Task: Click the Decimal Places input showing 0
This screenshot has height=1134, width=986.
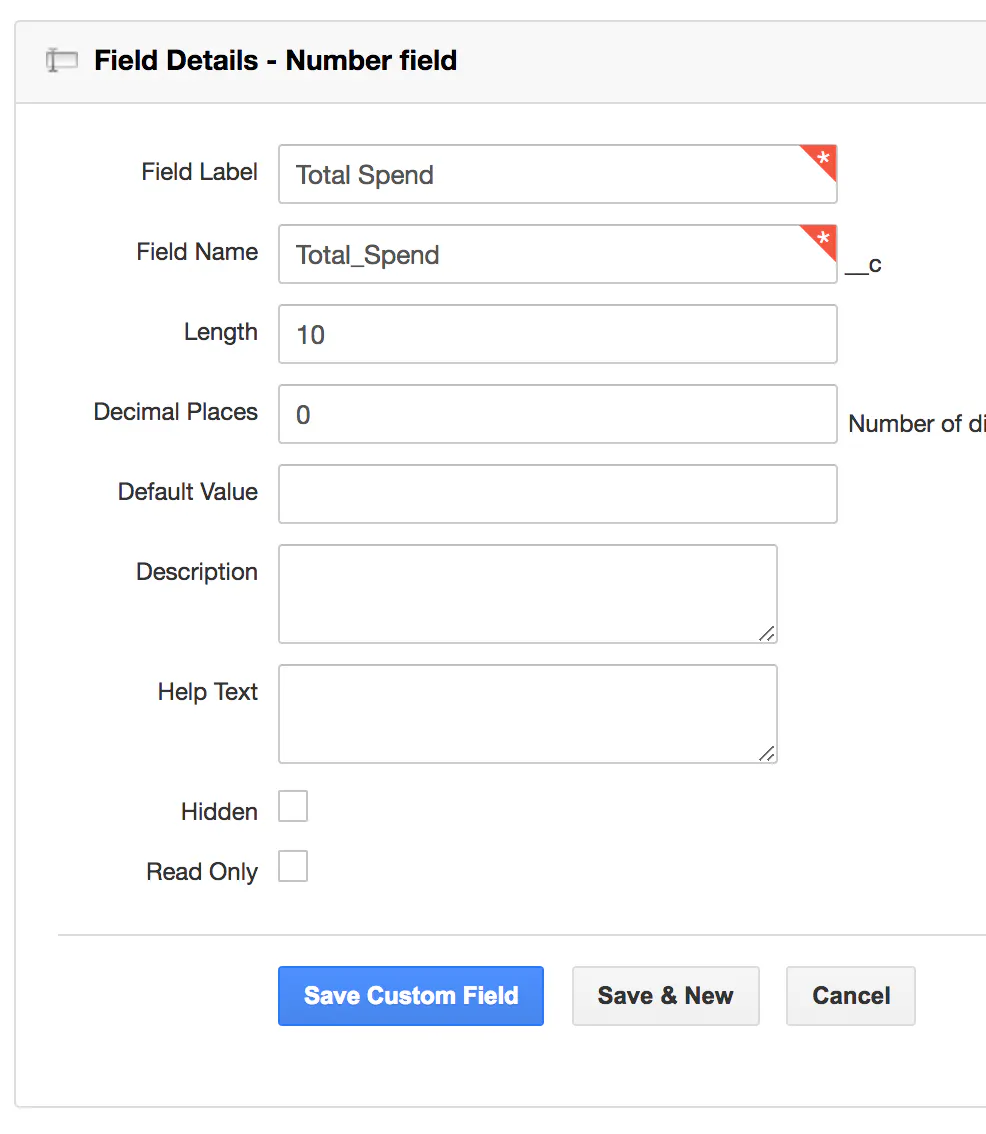Action: click(557, 414)
